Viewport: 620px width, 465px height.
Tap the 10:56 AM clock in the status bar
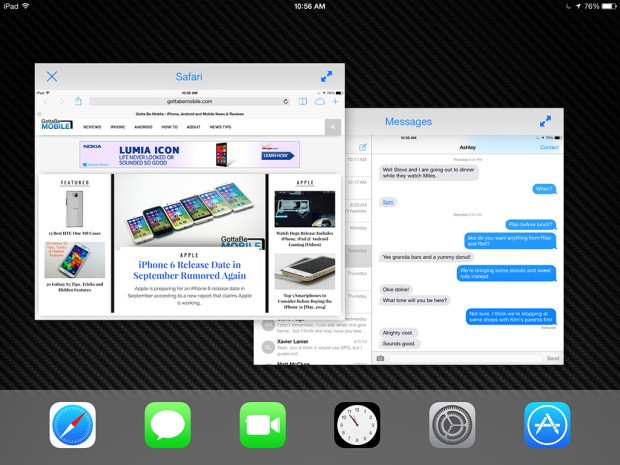point(310,6)
